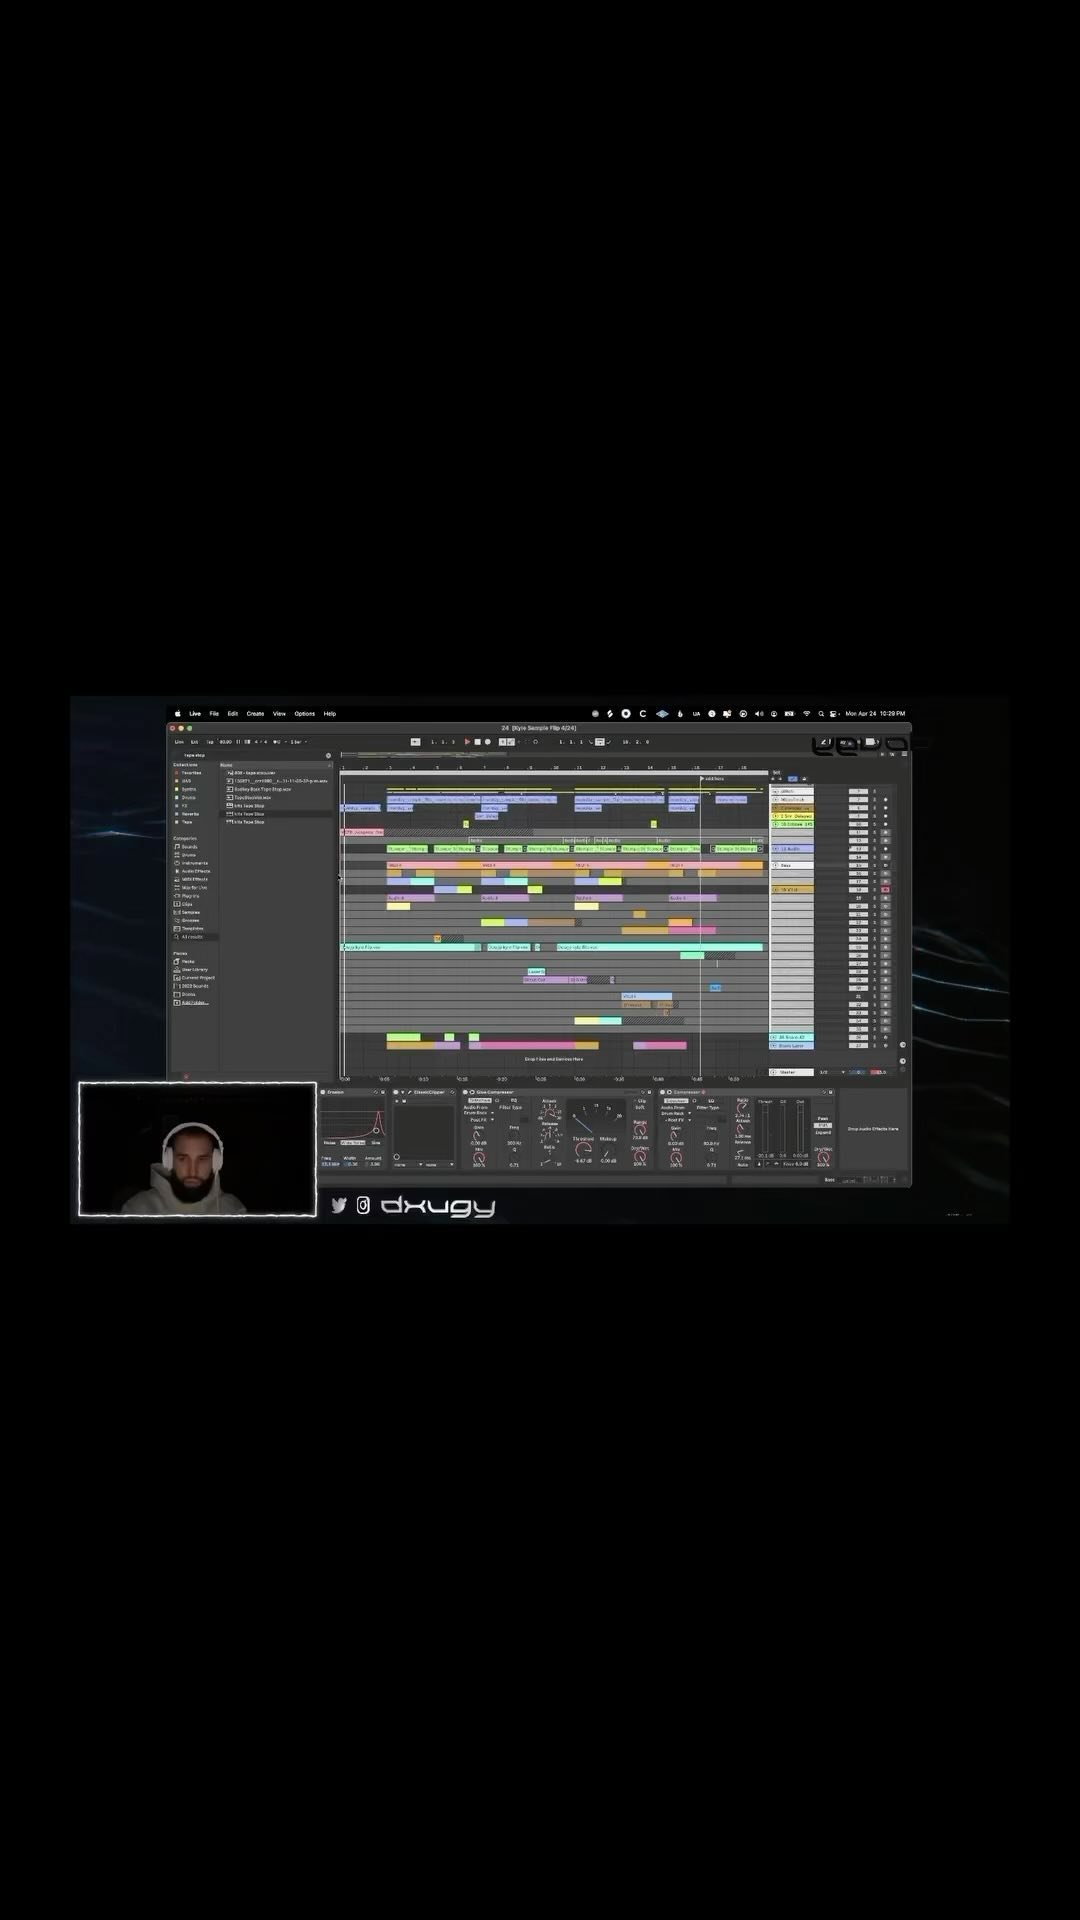Toggle the Glue Compressor device activator
The image size is (1080, 1920).
point(465,1092)
